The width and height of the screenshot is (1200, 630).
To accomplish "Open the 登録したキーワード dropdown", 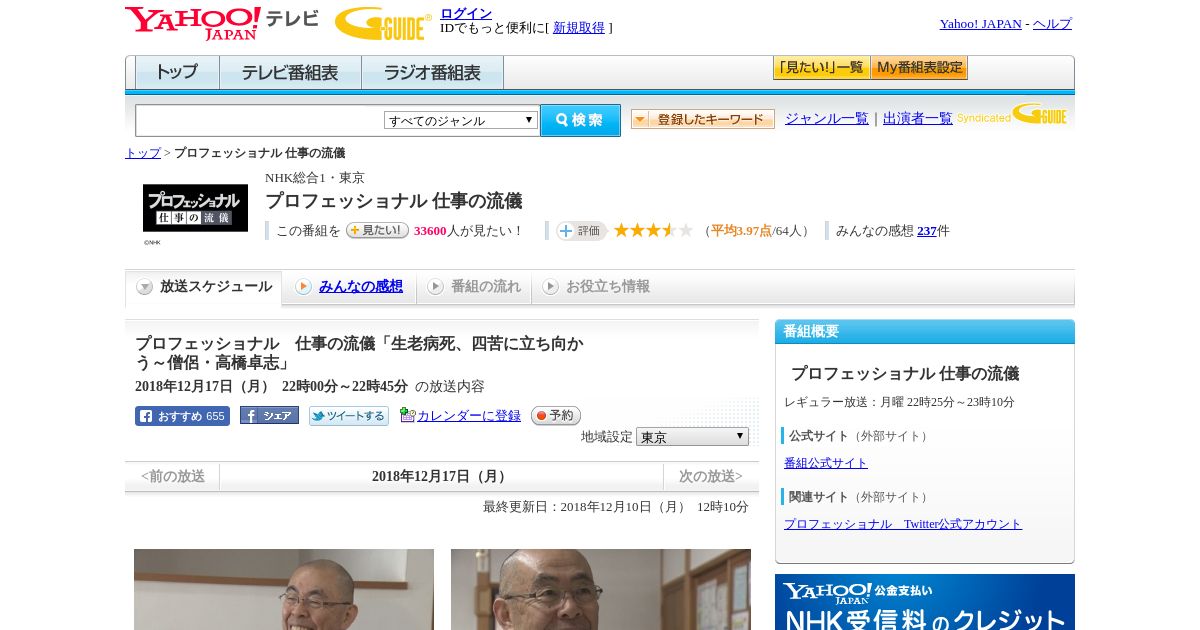I will click(703, 119).
